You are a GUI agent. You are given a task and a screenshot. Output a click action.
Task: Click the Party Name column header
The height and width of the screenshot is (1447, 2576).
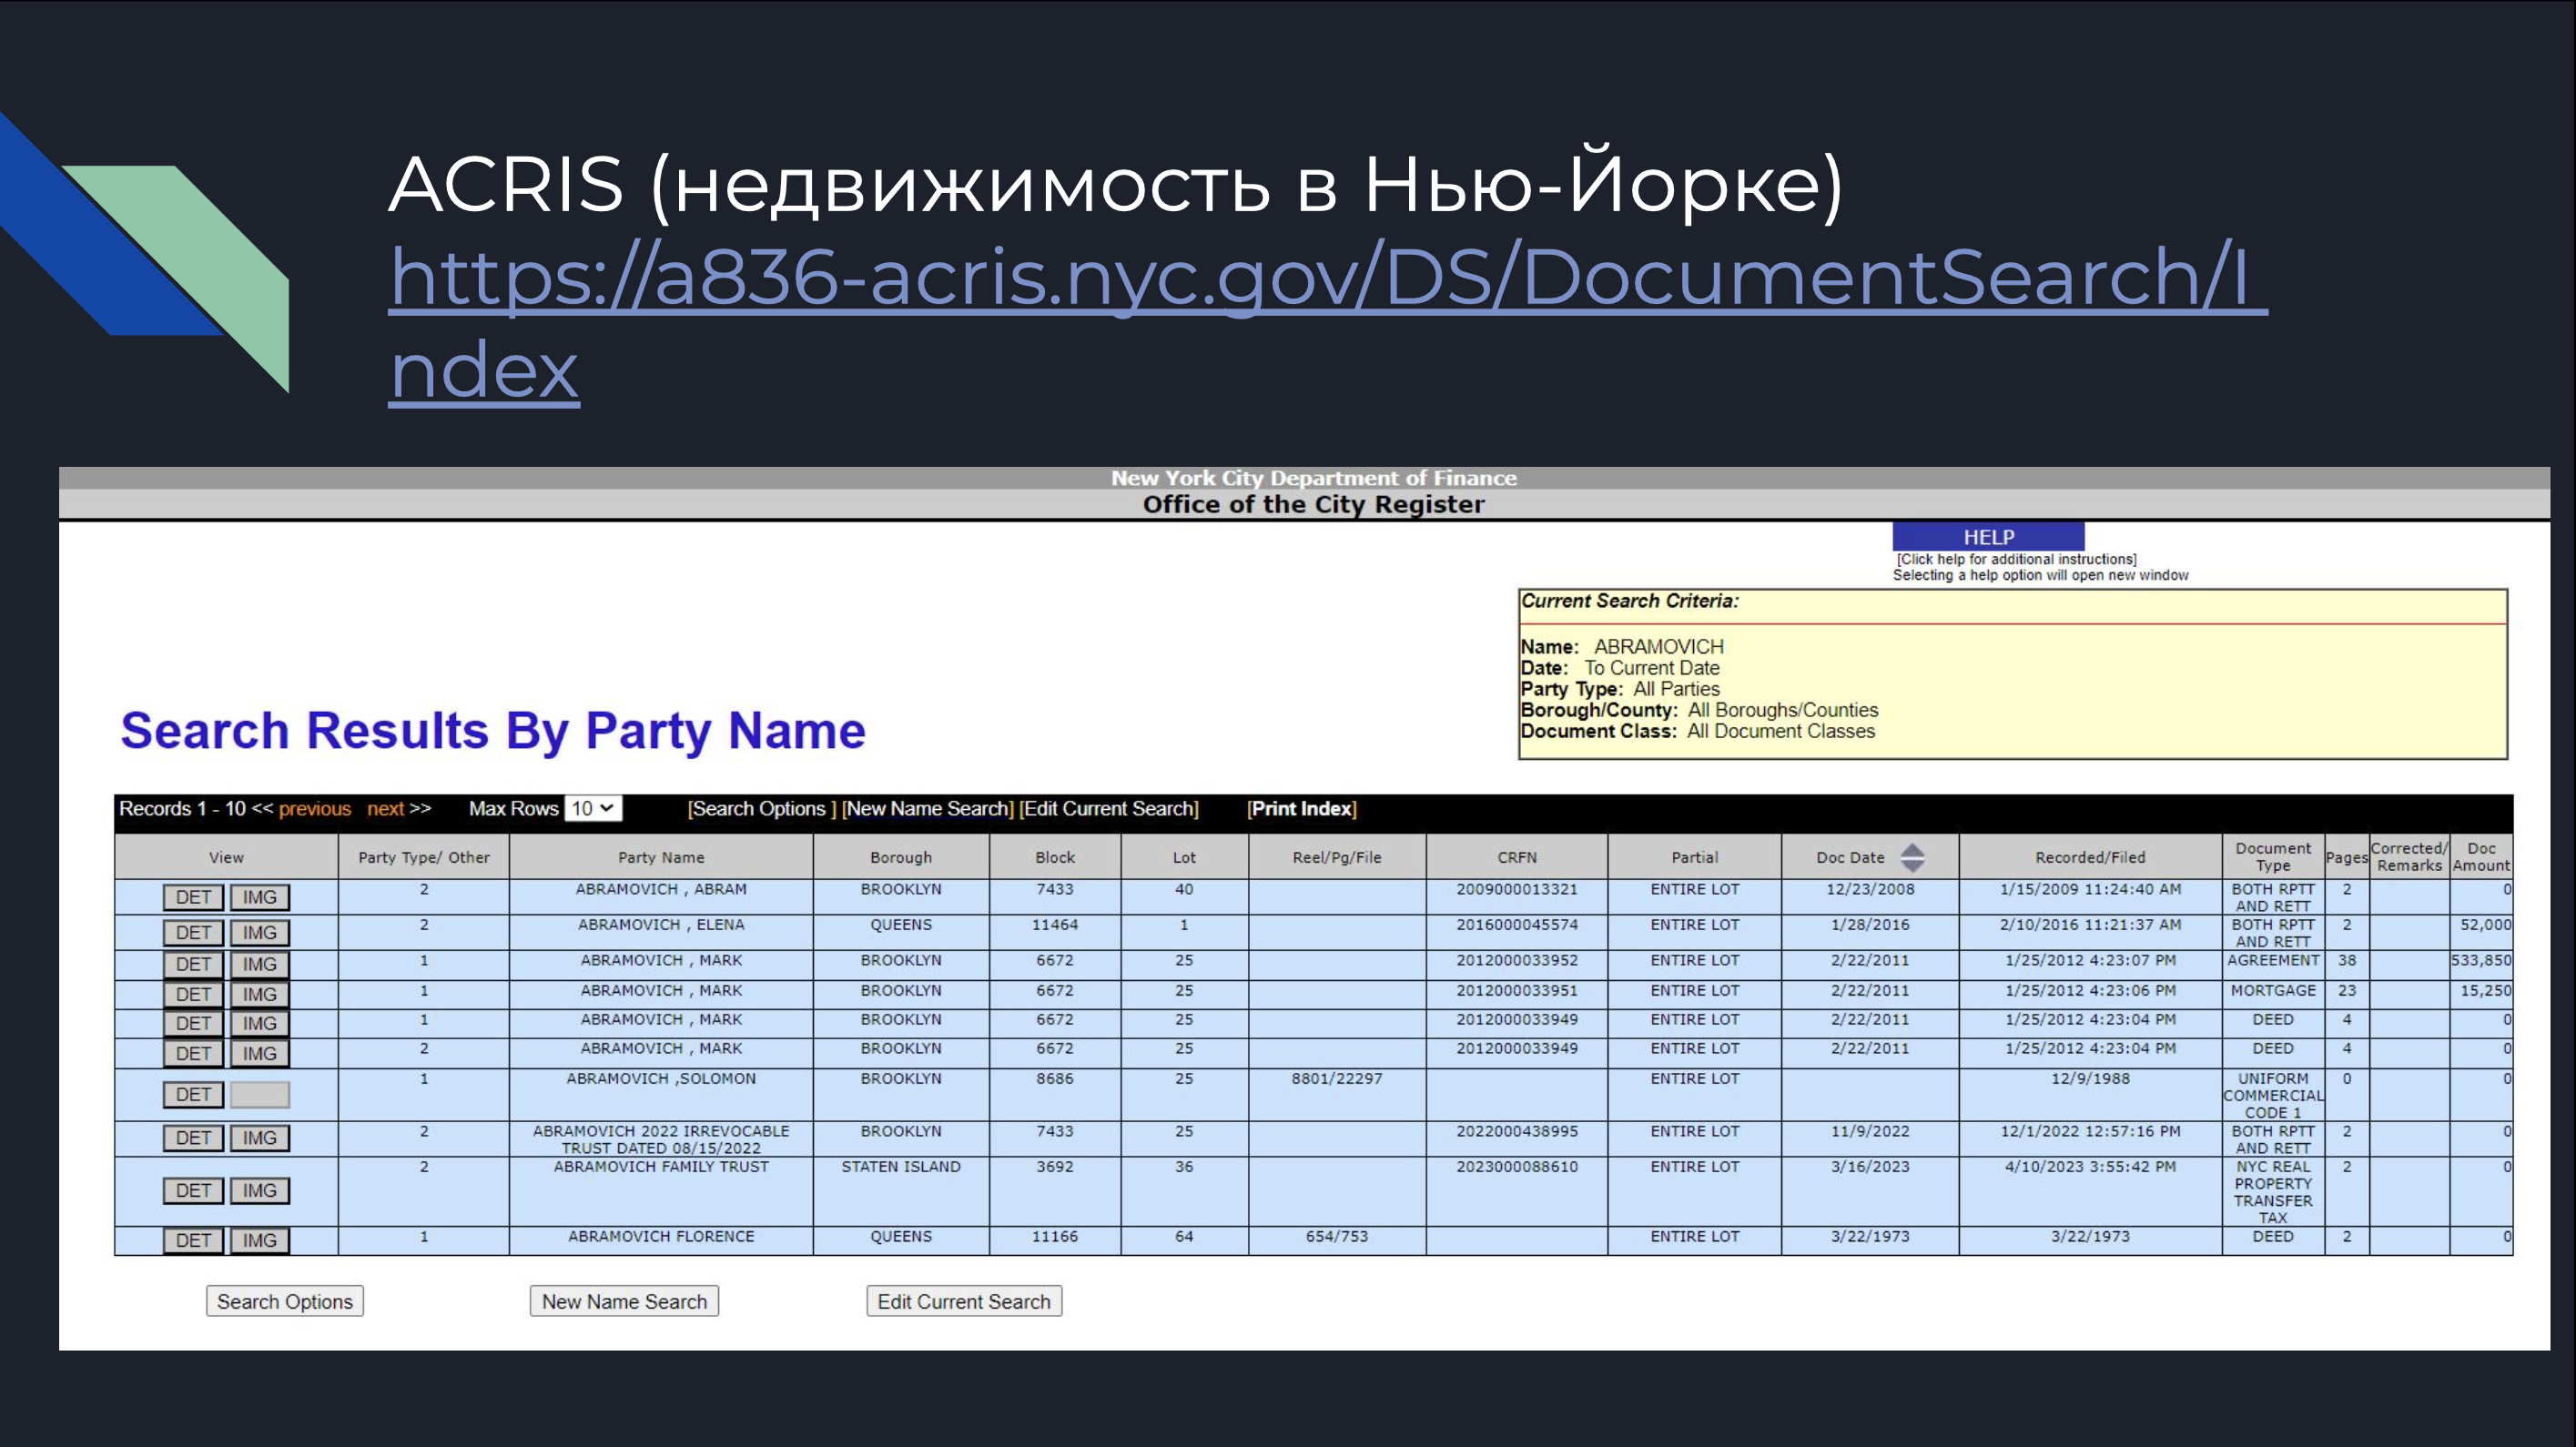click(661, 857)
